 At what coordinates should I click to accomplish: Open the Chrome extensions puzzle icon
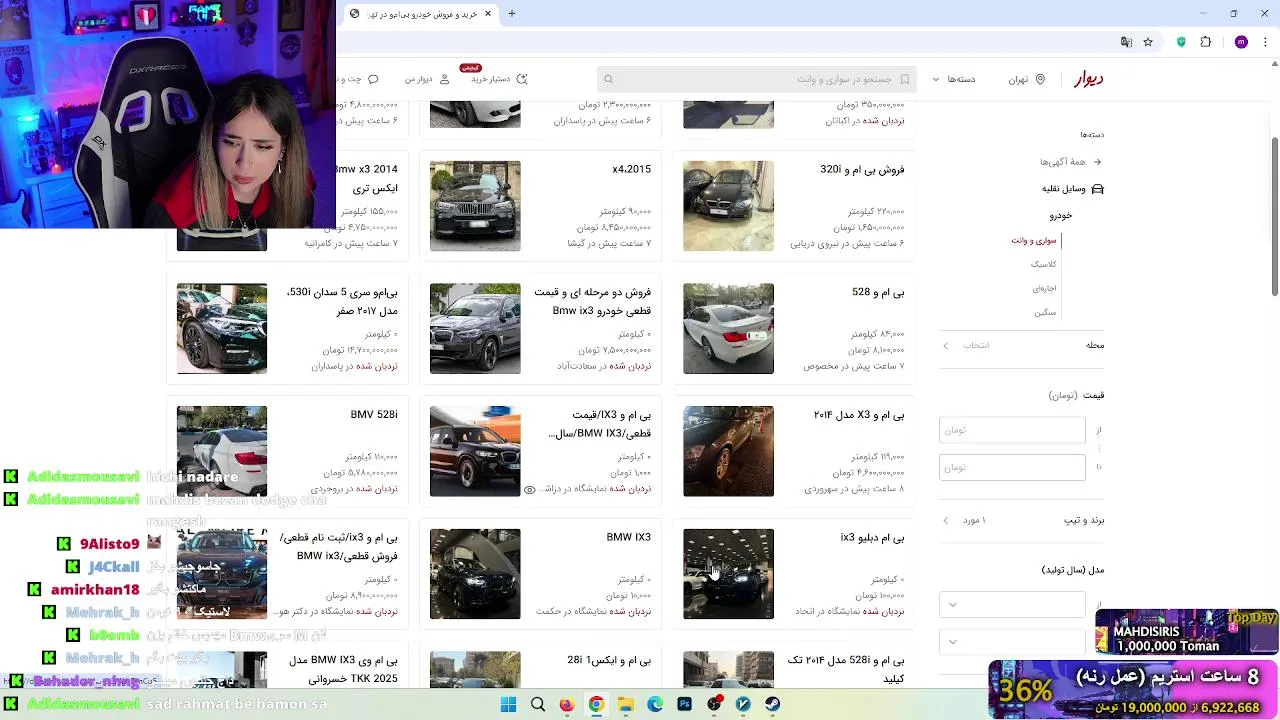tap(1205, 42)
